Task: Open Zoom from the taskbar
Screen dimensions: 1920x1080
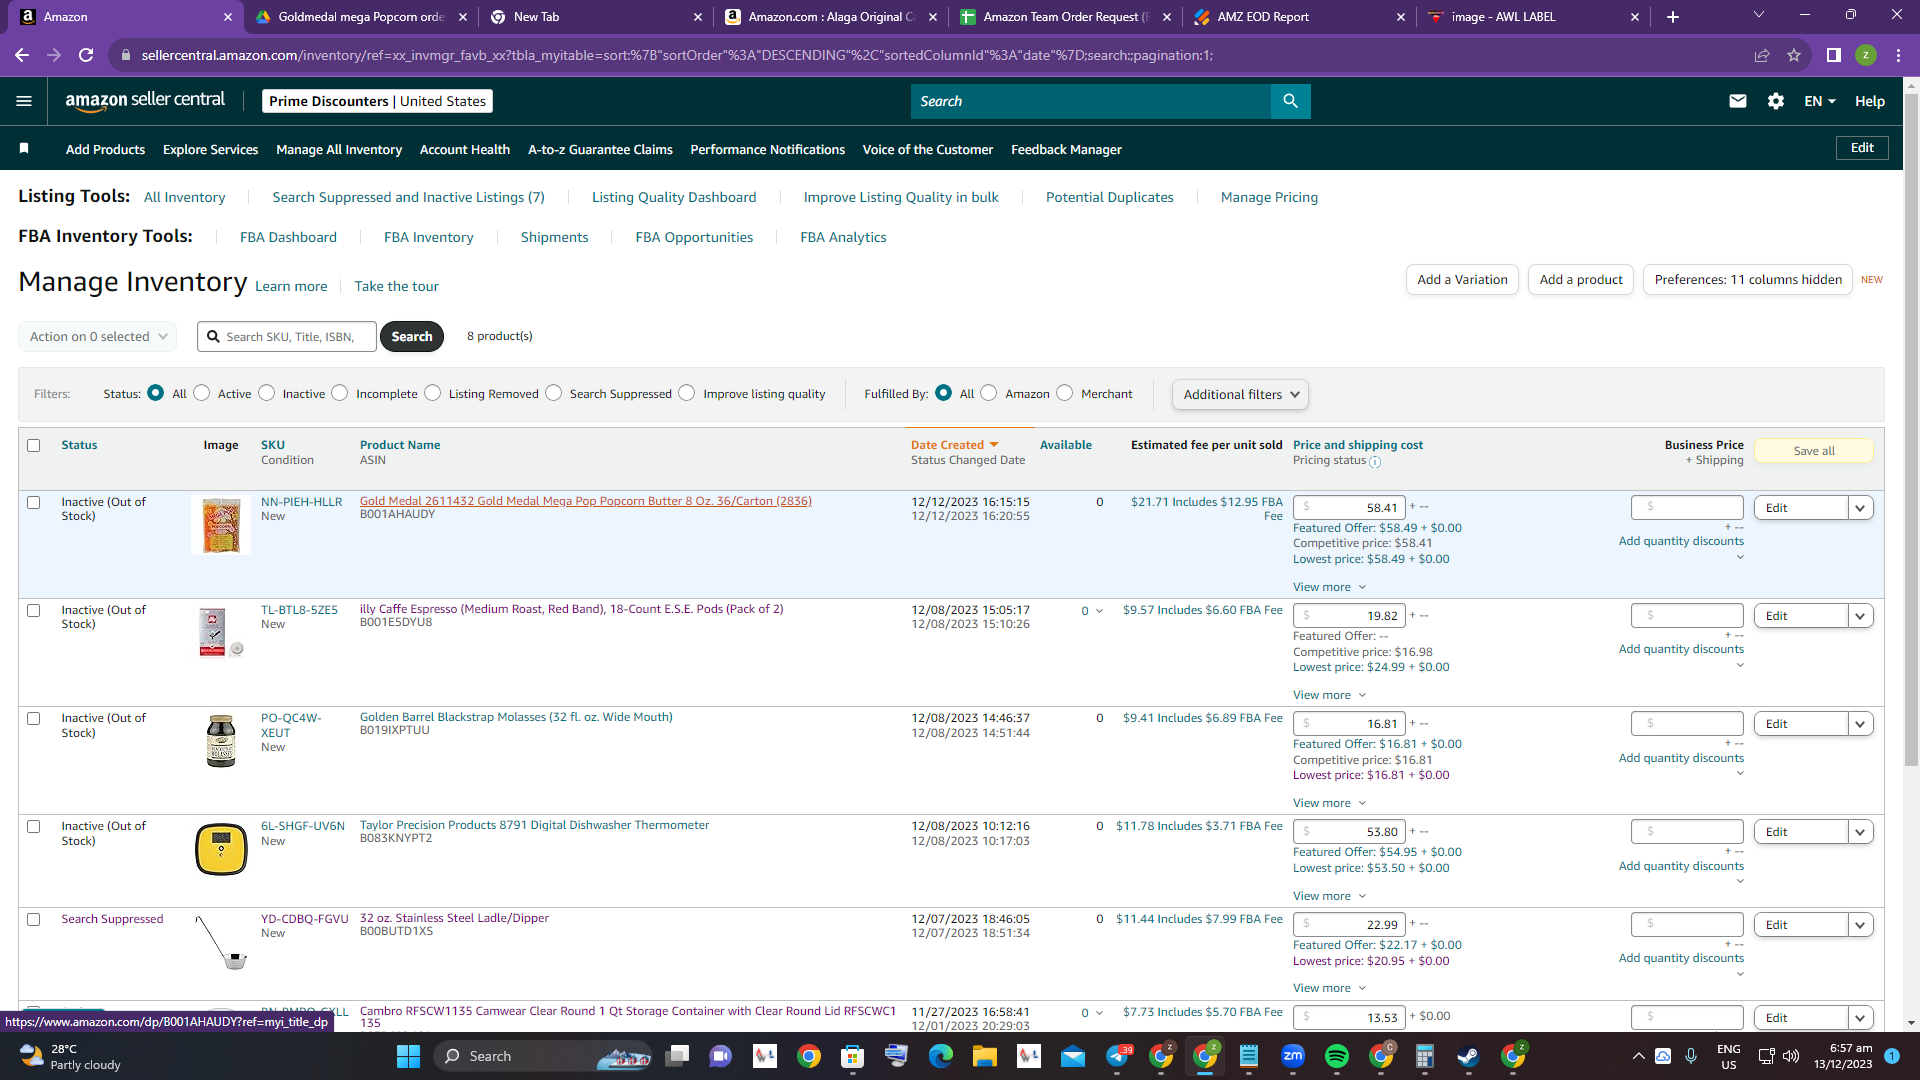Action: 1293,1056
